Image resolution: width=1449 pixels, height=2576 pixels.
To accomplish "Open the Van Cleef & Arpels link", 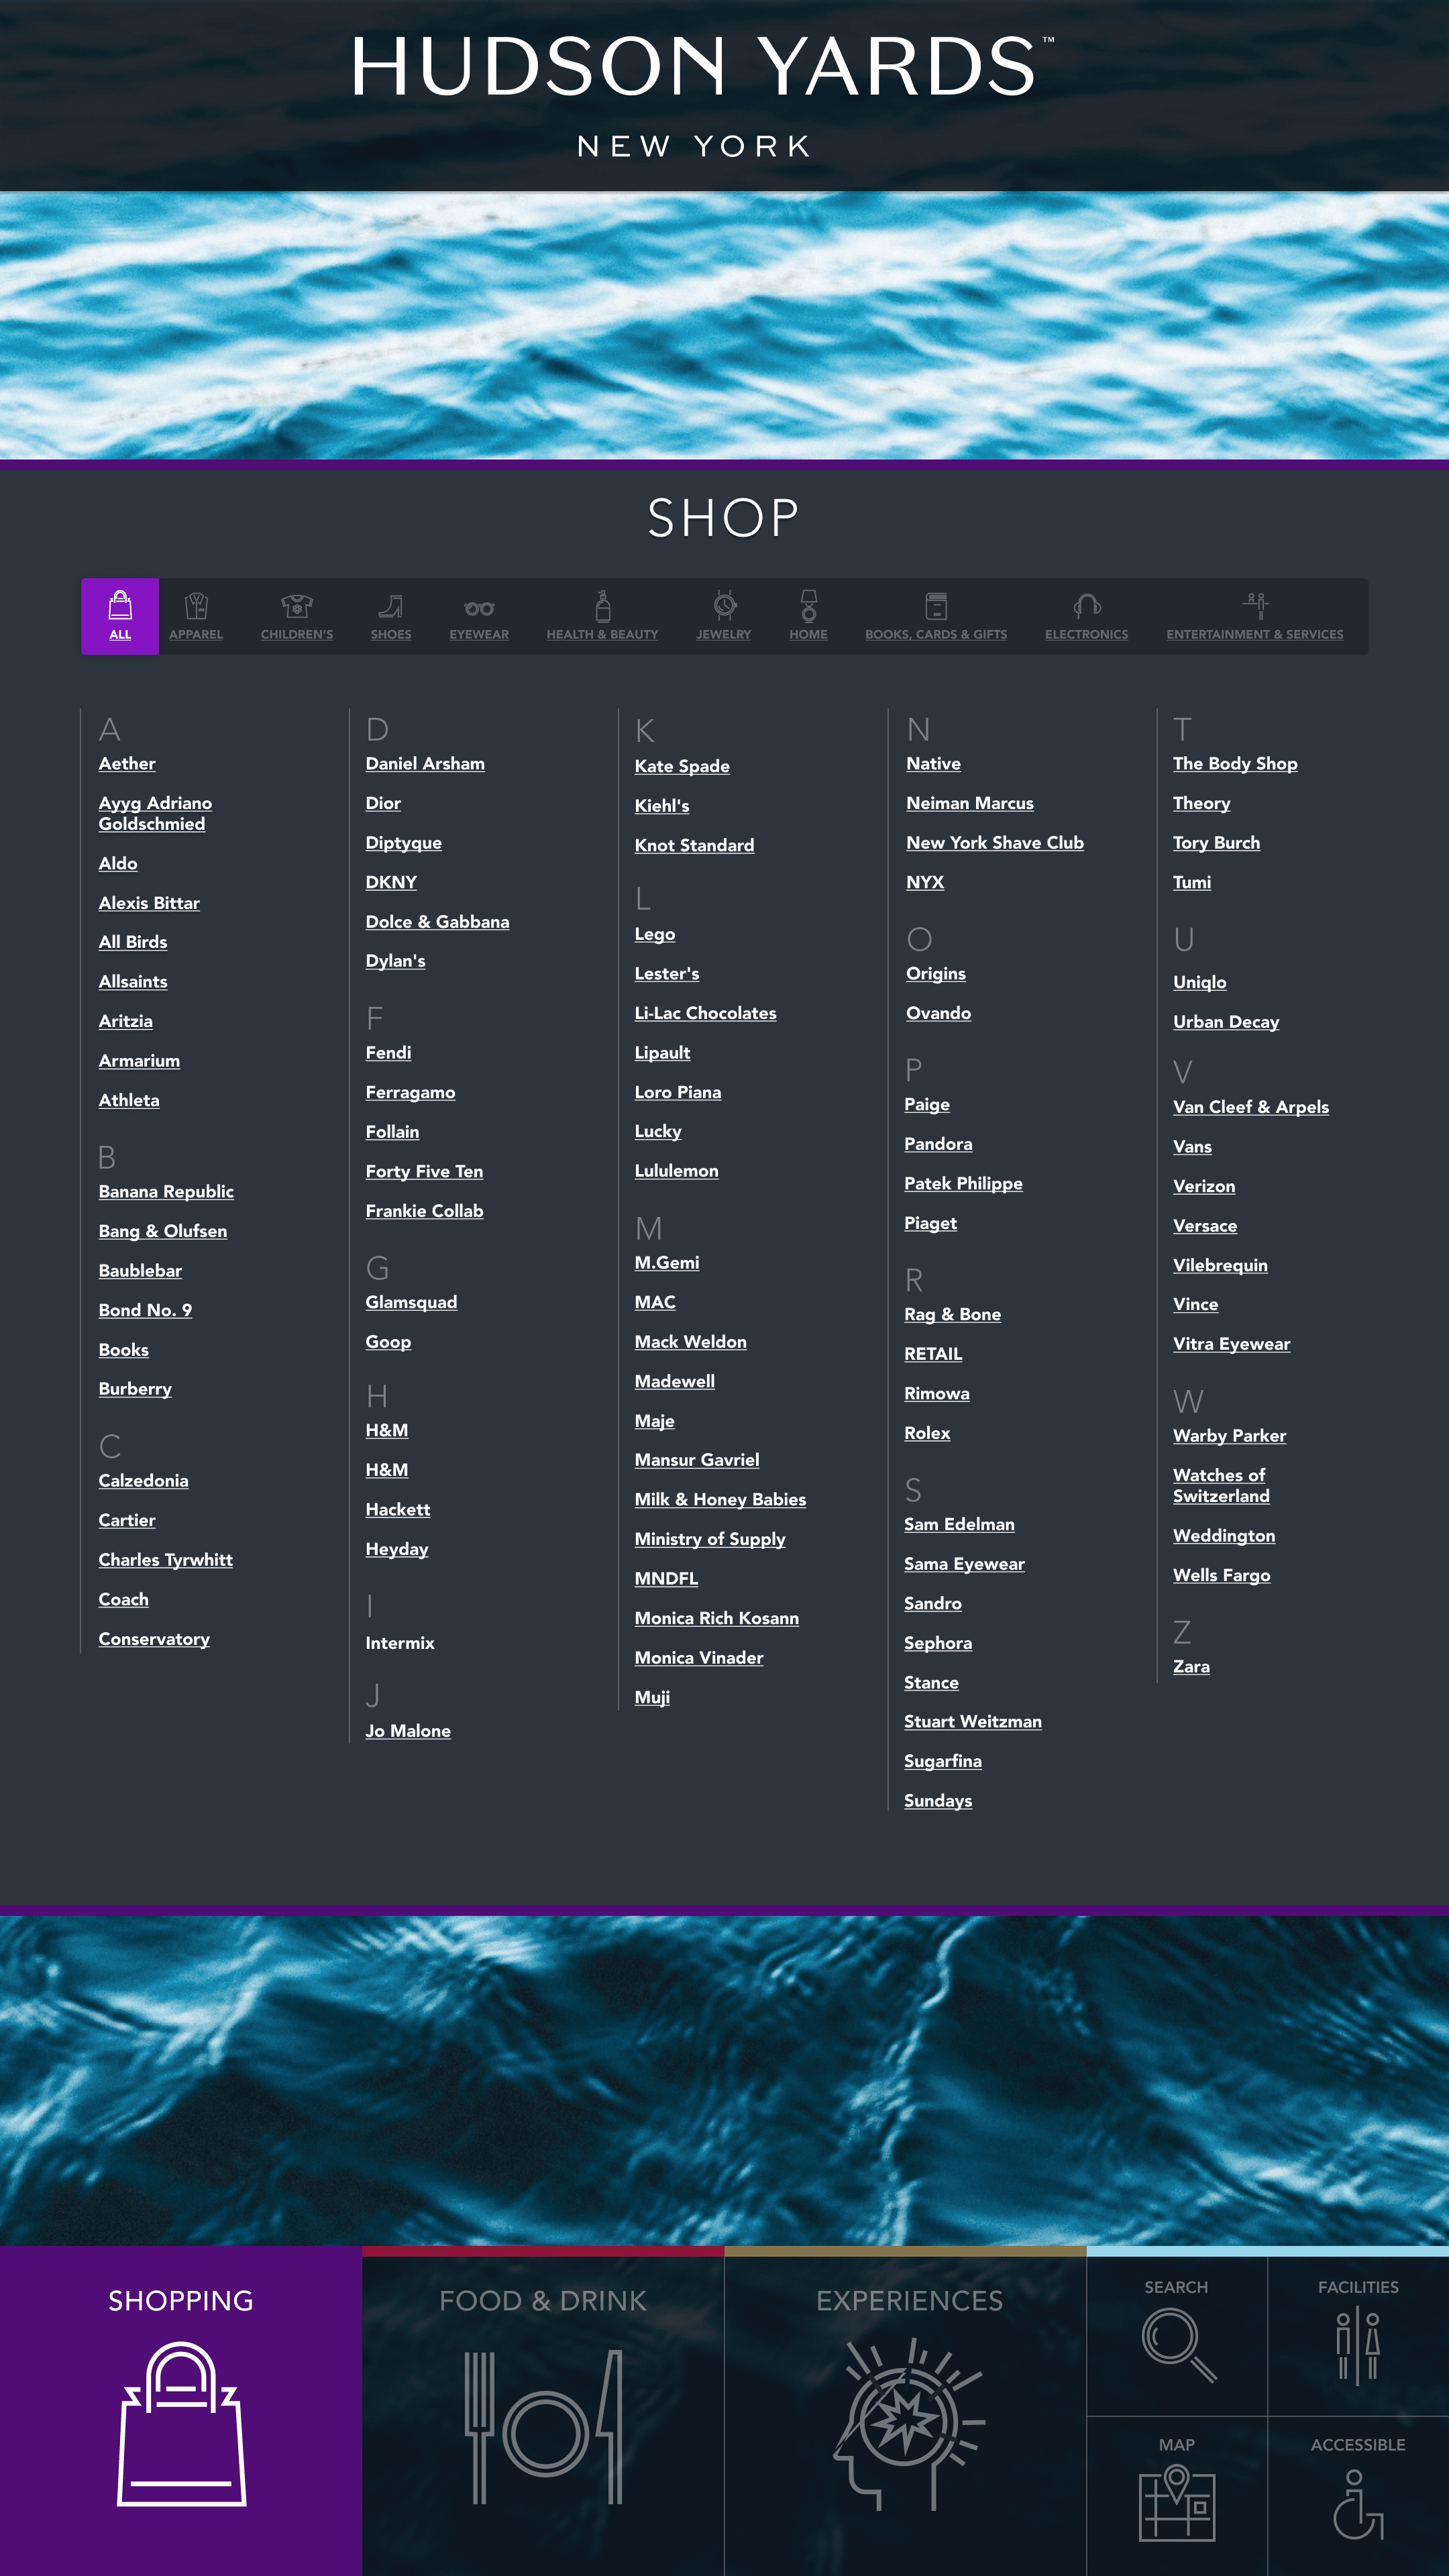I will [1250, 1107].
